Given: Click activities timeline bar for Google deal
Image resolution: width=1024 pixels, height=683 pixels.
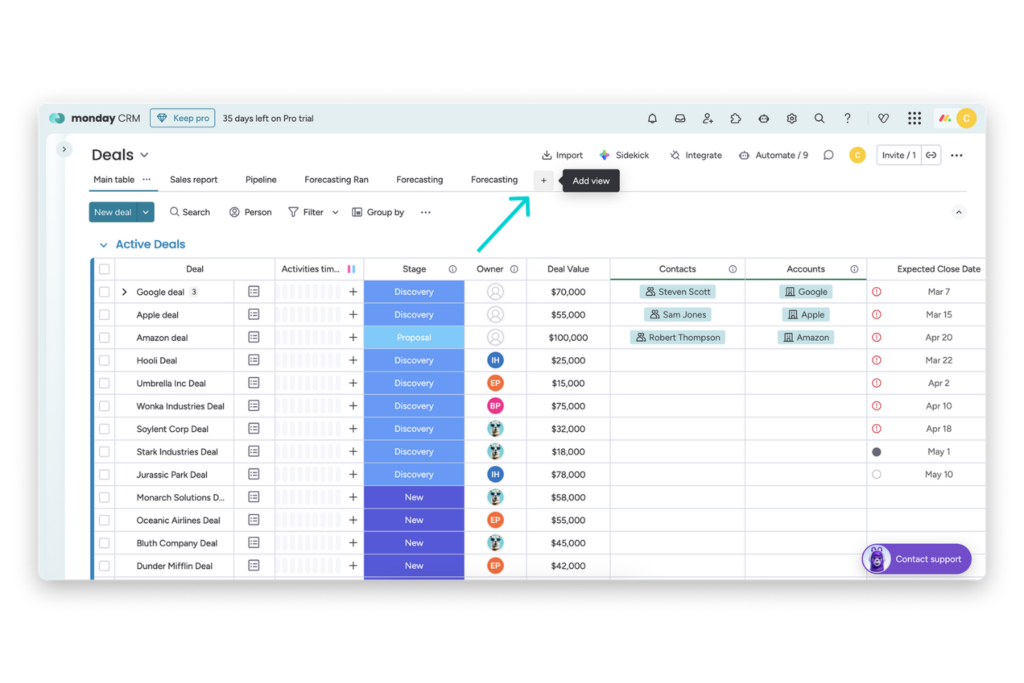Looking at the screenshot, I should [x=308, y=292].
